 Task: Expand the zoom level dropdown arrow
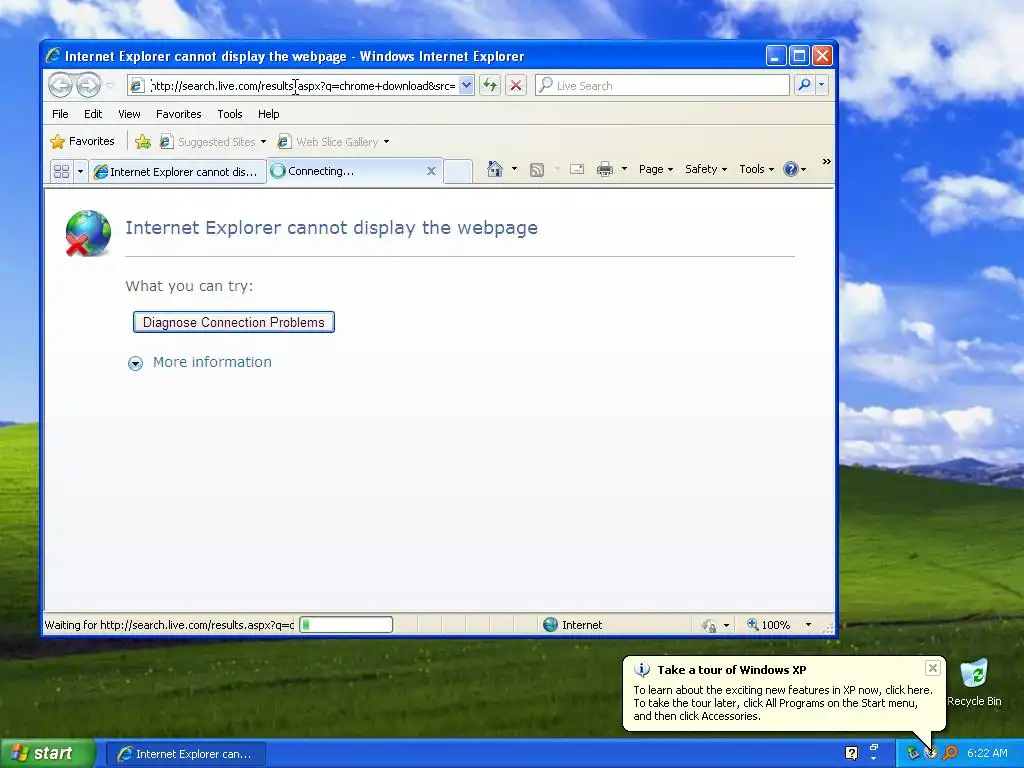click(x=808, y=625)
